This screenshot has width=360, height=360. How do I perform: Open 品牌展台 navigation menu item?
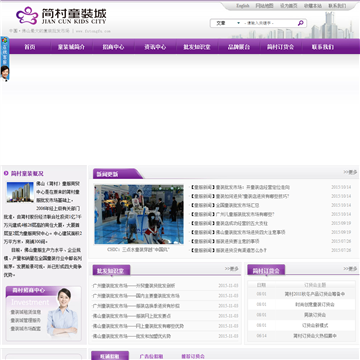239,47
